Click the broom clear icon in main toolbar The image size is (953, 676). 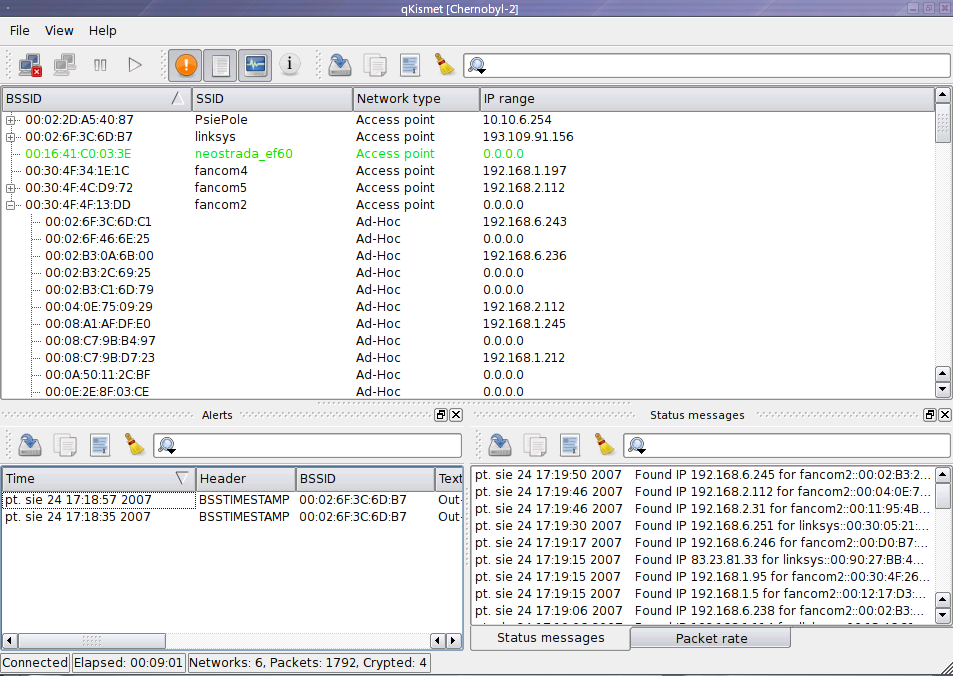pos(444,65)
